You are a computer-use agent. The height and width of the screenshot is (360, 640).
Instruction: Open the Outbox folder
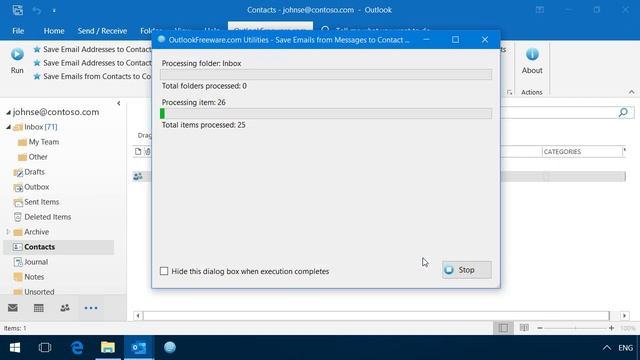click(36, 187)
